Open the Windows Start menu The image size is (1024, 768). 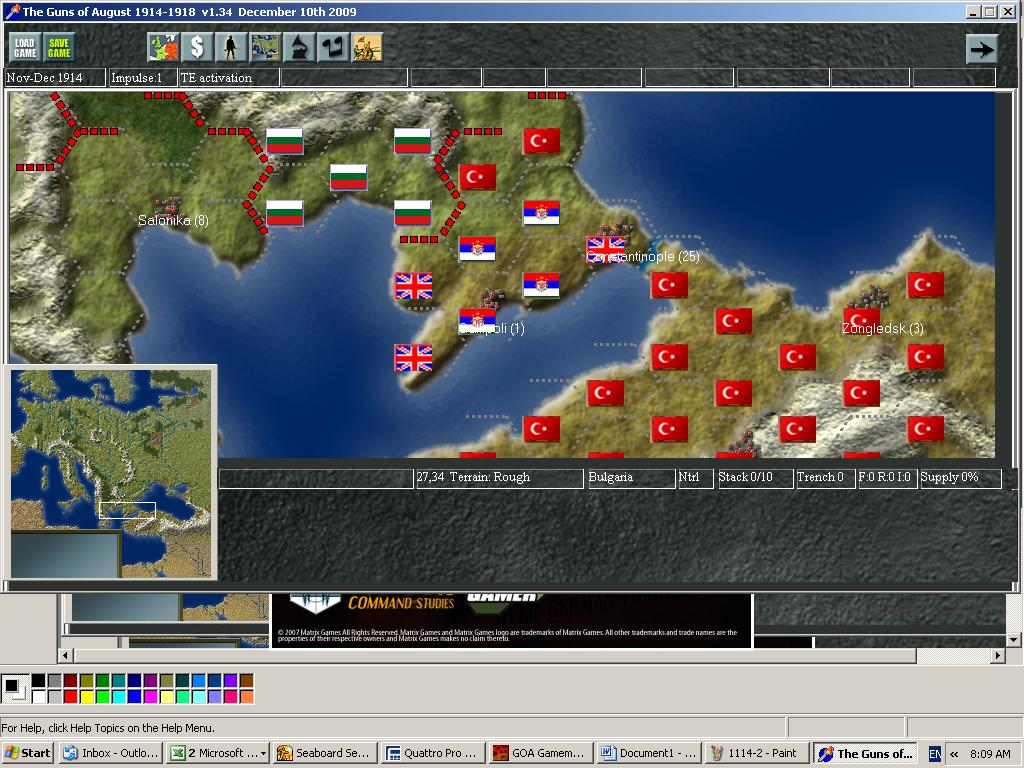coord(27,753)
